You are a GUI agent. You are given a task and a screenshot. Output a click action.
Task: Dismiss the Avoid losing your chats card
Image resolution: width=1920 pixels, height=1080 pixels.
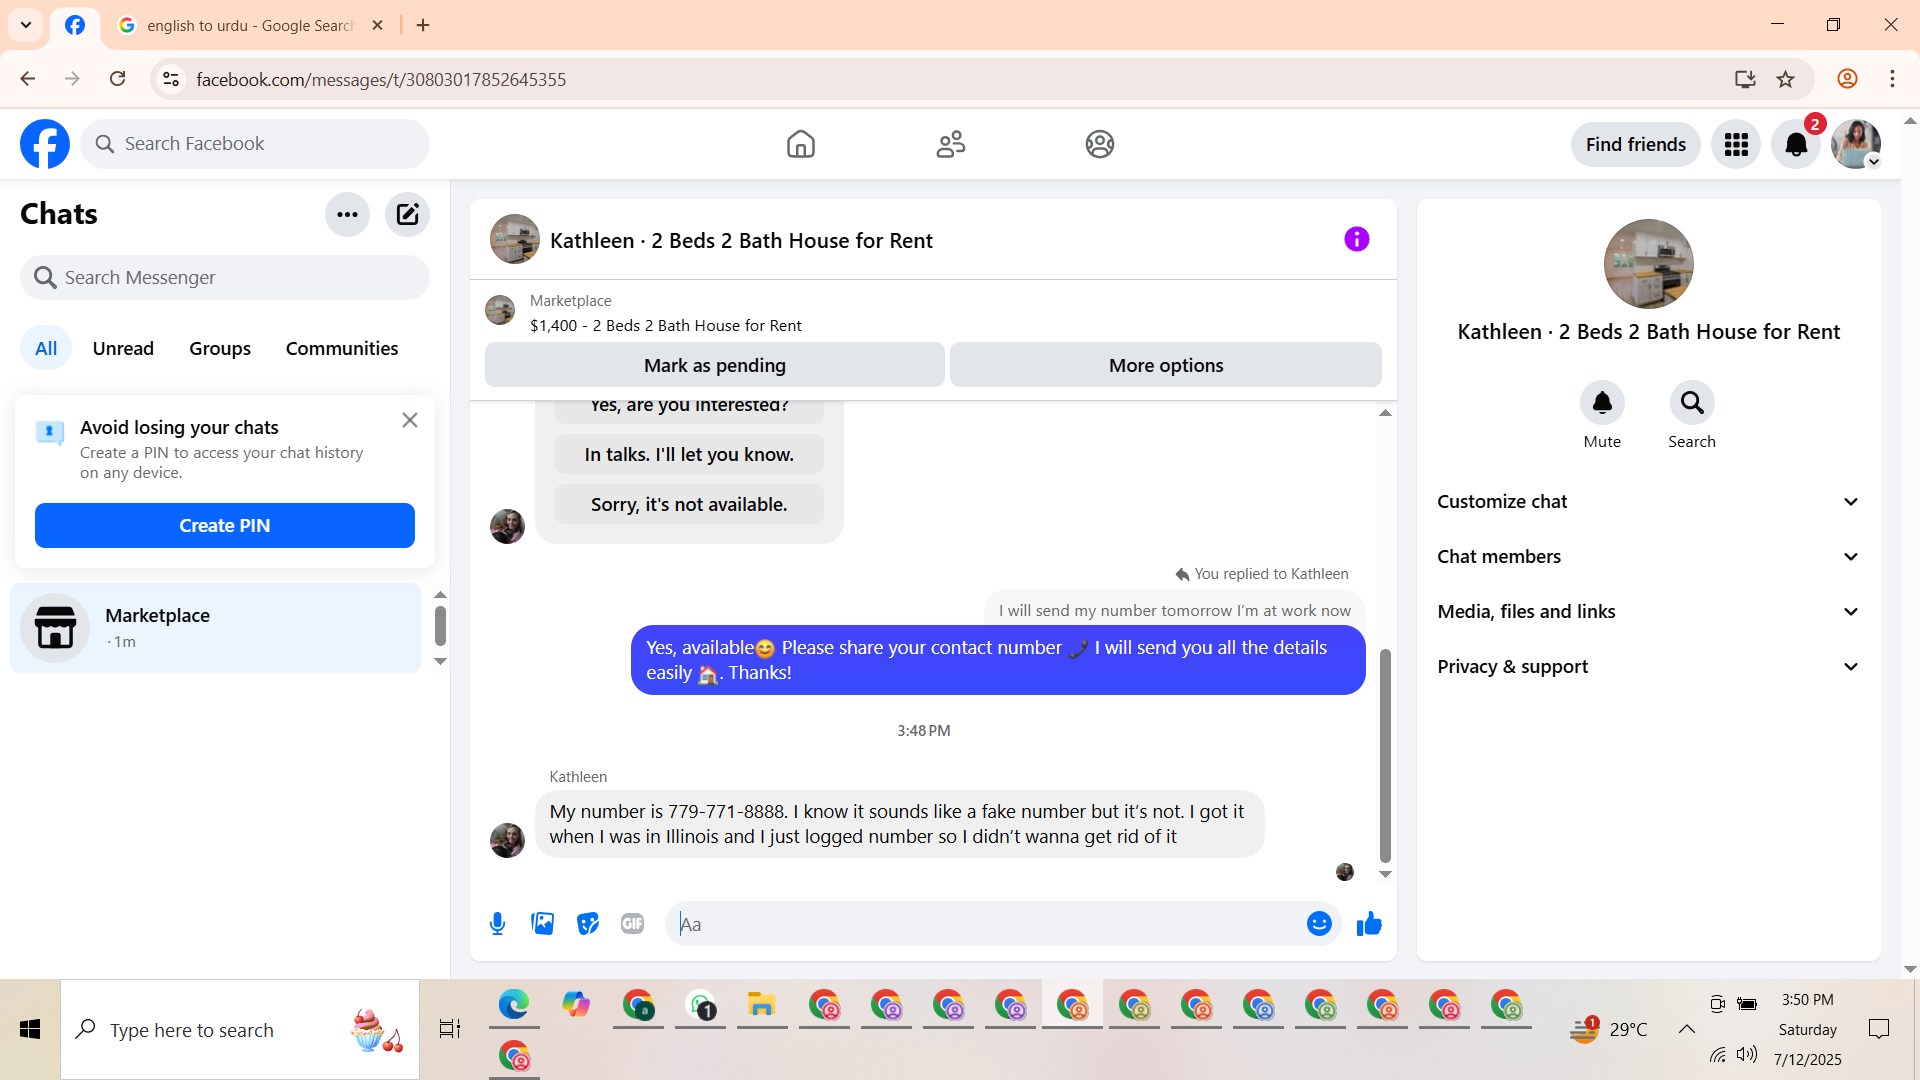point(410,420)
